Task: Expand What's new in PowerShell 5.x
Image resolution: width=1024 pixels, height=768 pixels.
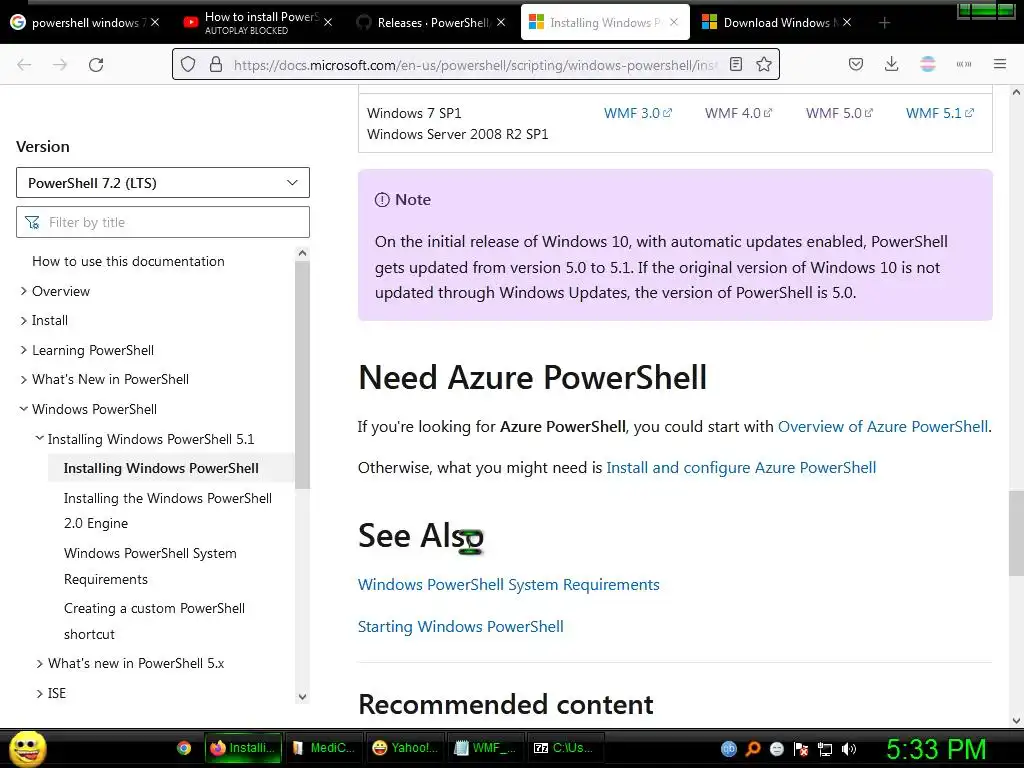Action: point(39,664)
